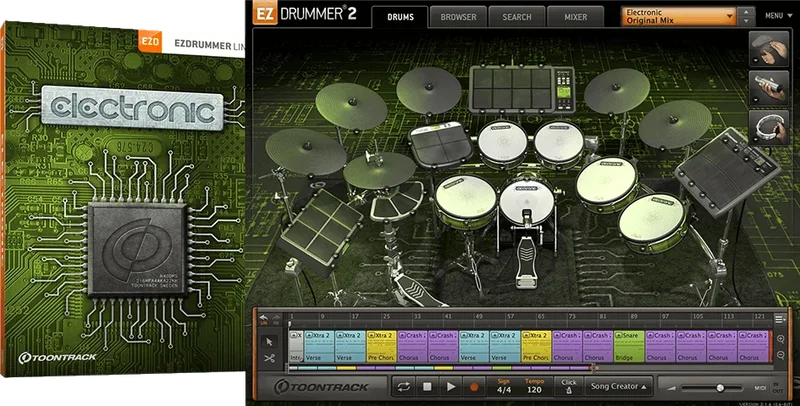Click the playhead marker at bar 1
This screenshot has height=406, width=800.
point(290,324)
